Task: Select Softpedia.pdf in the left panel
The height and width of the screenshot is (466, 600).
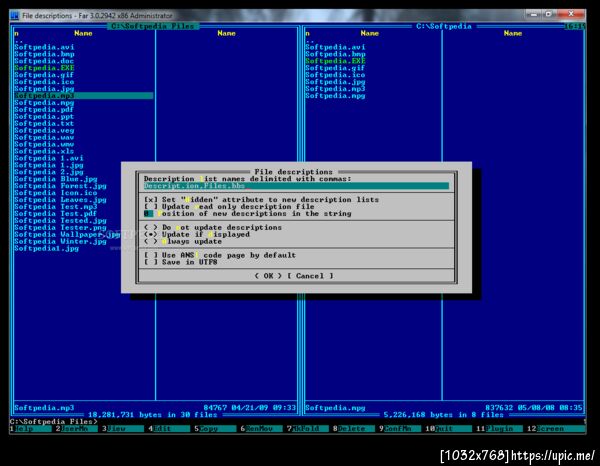Action: tap(44, 109)
